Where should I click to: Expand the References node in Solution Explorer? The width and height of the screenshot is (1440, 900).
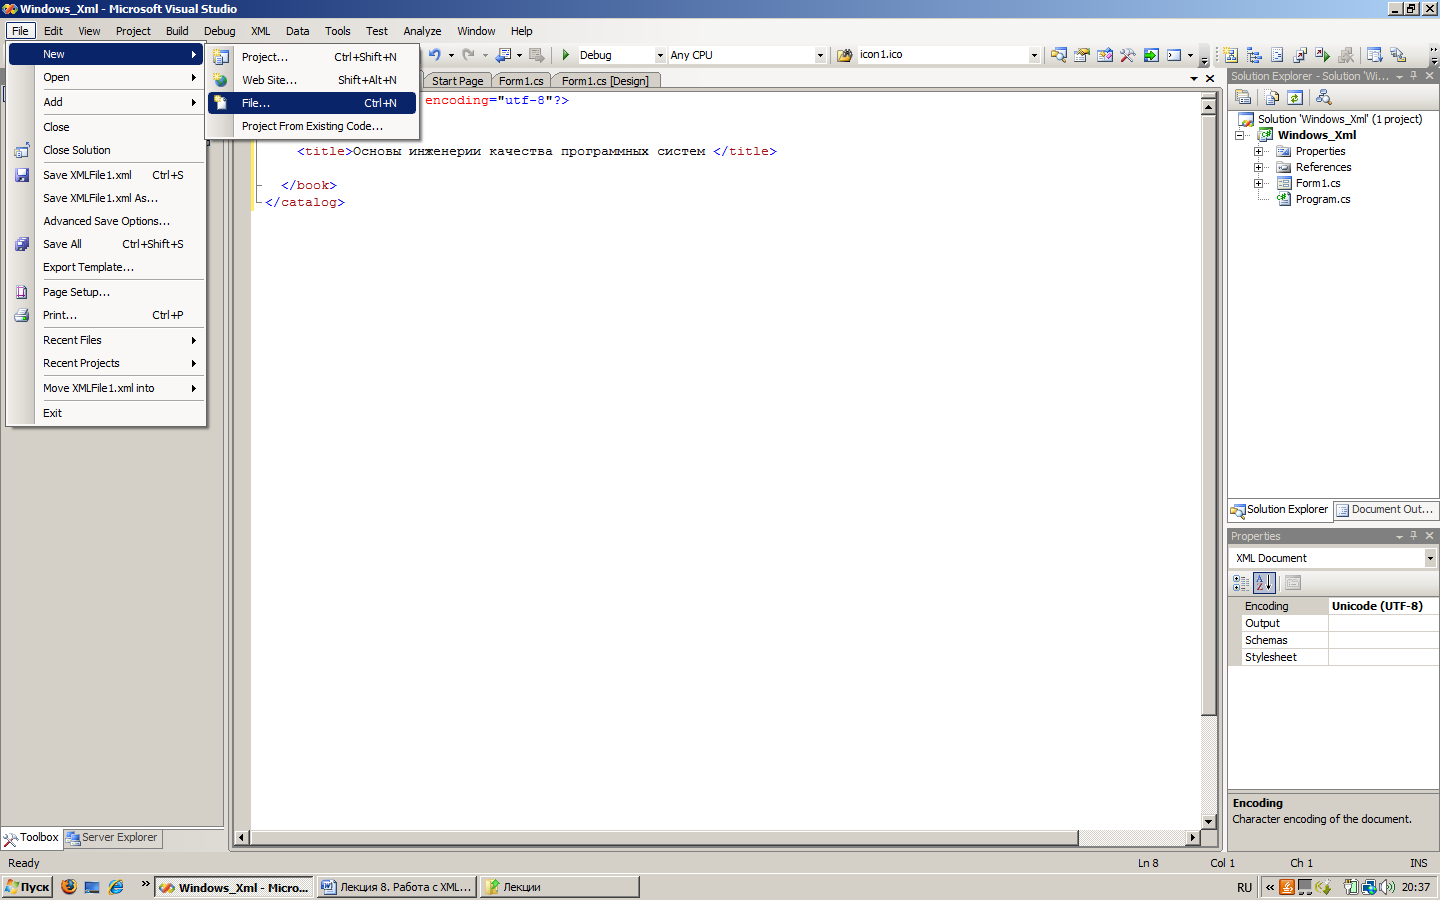(x=1258, y=167)
